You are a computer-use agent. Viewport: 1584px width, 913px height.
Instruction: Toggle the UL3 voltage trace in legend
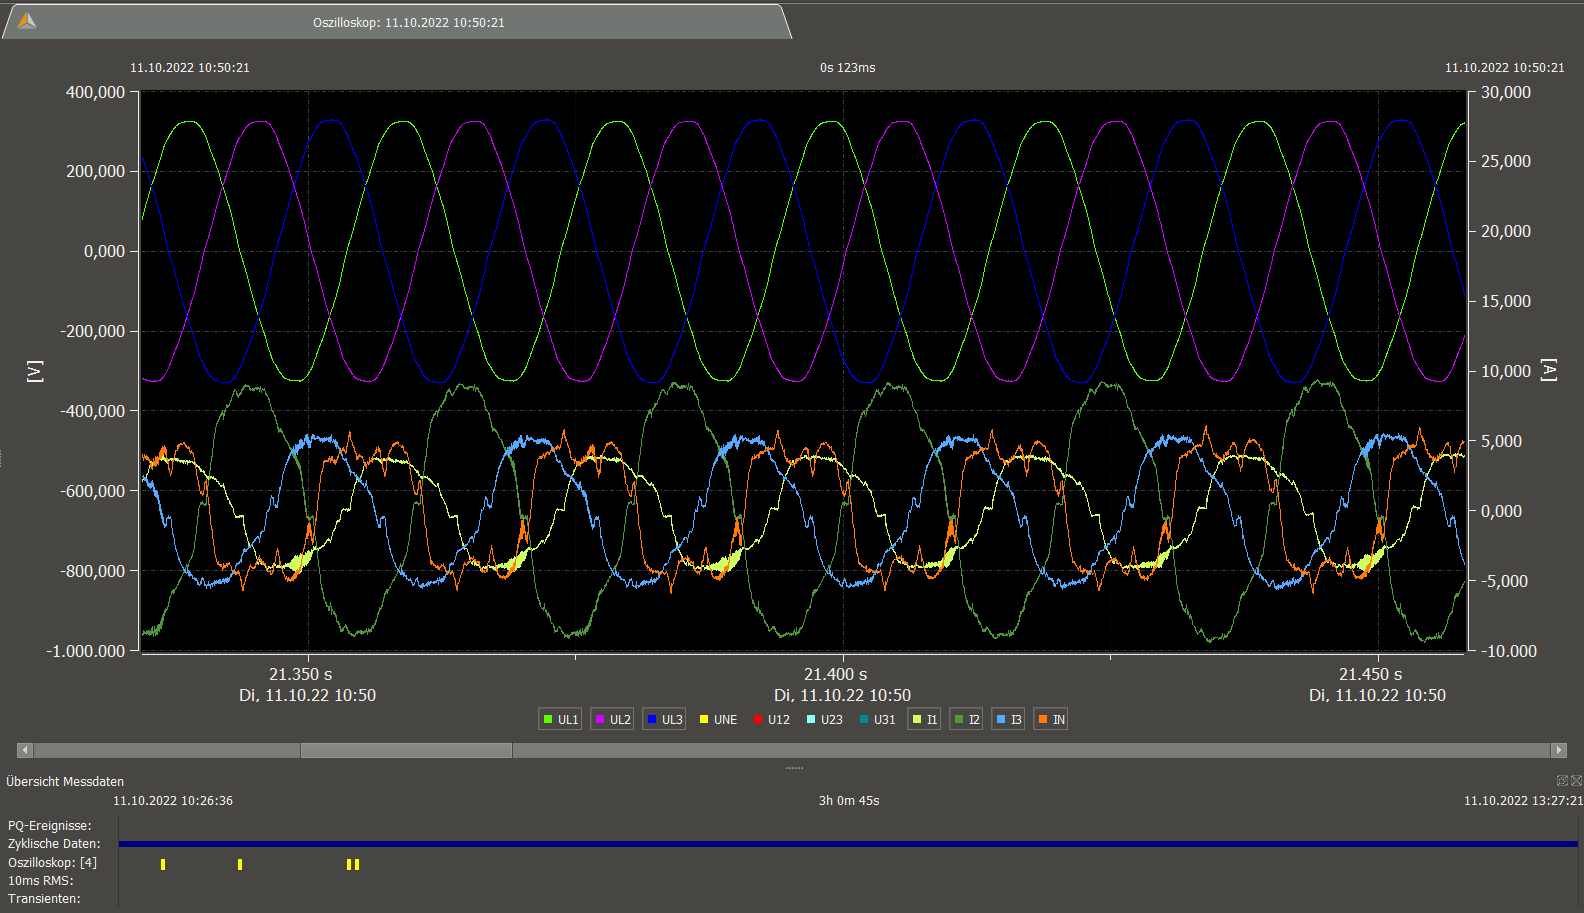665,719
